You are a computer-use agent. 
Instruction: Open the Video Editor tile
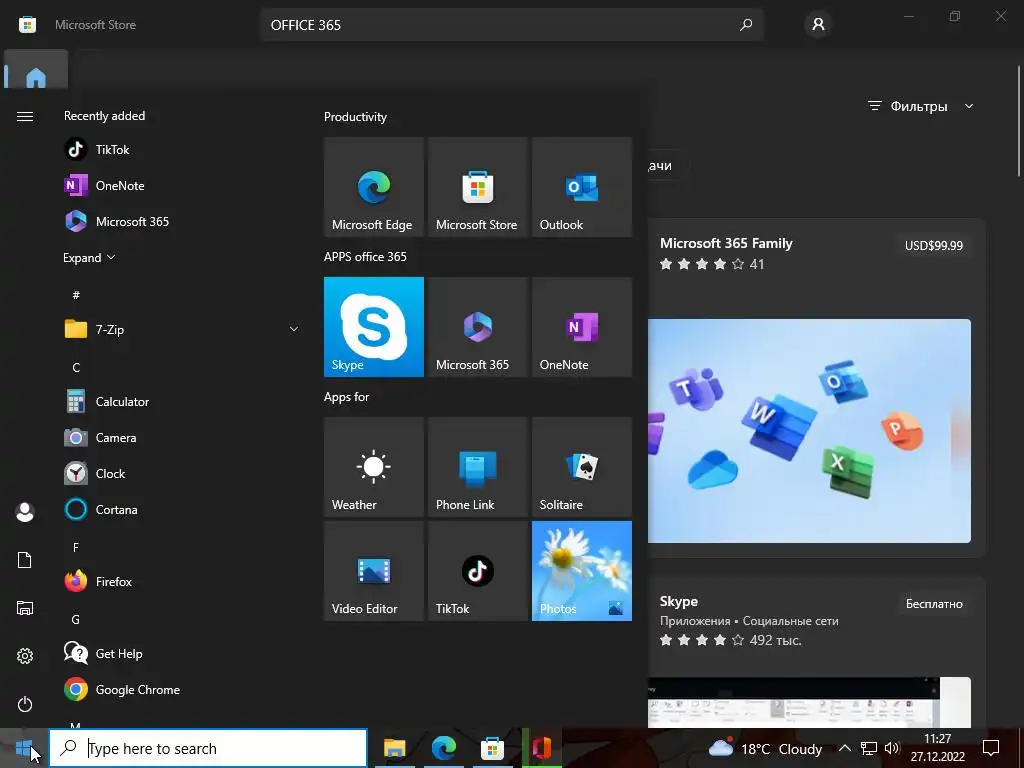click(x=374, y=571)
